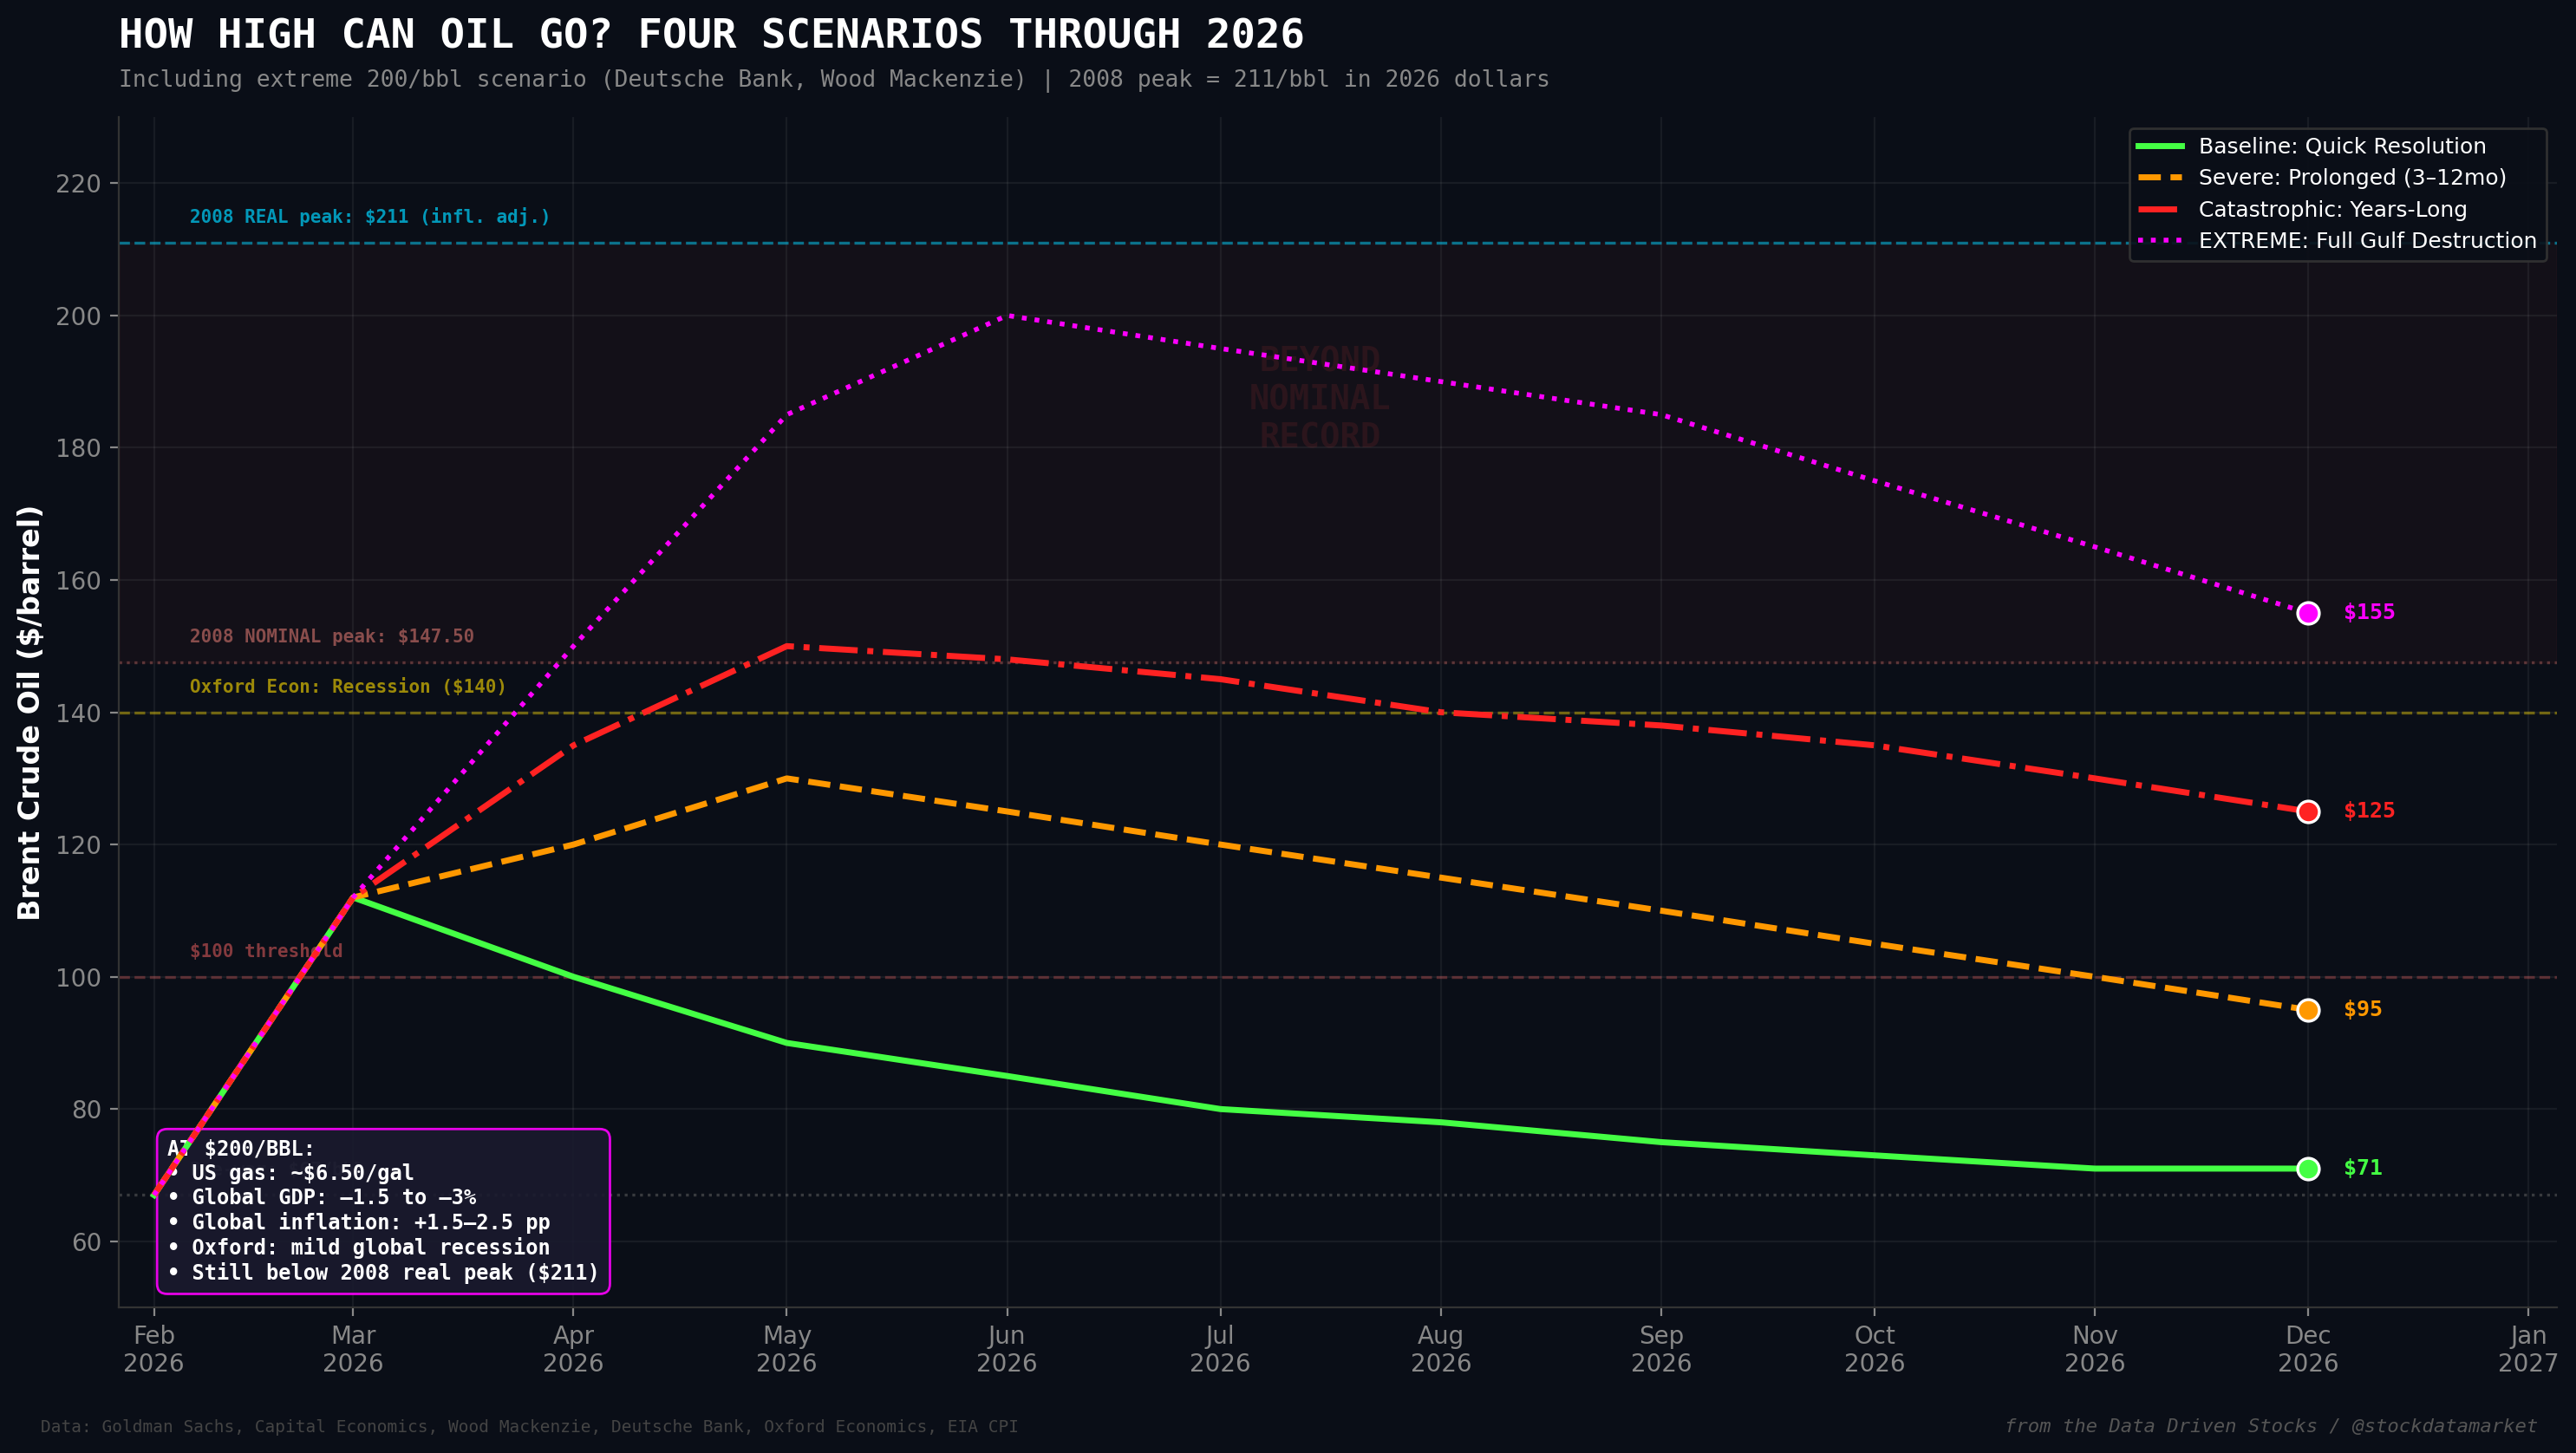Screen dimensions: 2576x1453
Task: Click the 2008 NOMINAL peak $147.50 label
Action: [331, 636]
